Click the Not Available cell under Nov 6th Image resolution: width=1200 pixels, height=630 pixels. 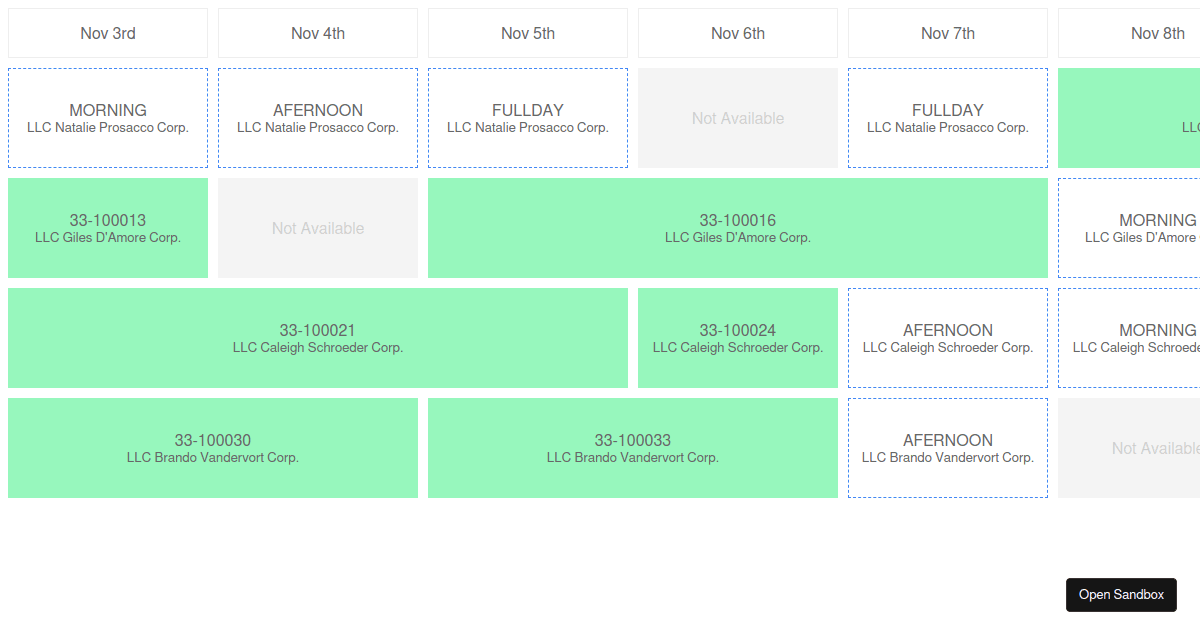[737, 117]
